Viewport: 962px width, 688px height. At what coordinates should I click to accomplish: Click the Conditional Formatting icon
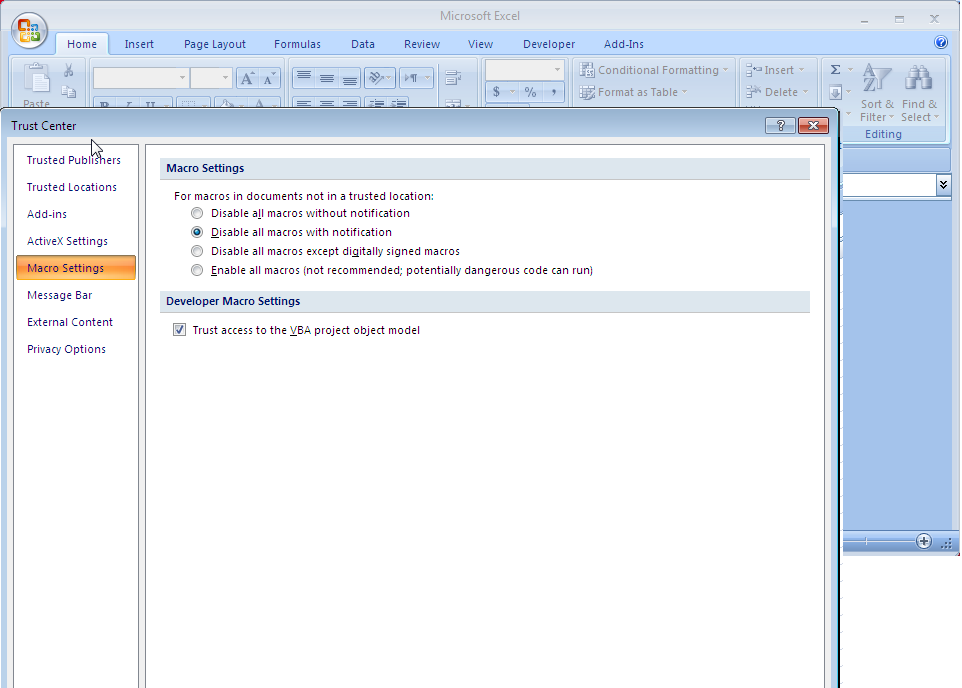click(587, 70)
